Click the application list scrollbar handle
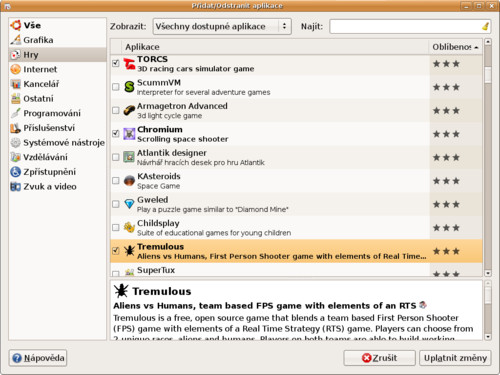 coord(488,75)
